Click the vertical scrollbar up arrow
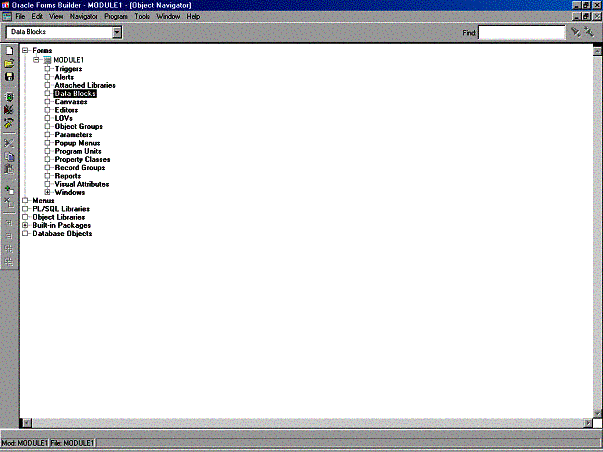This screenshot has width=603, height=452. [597, 51]
